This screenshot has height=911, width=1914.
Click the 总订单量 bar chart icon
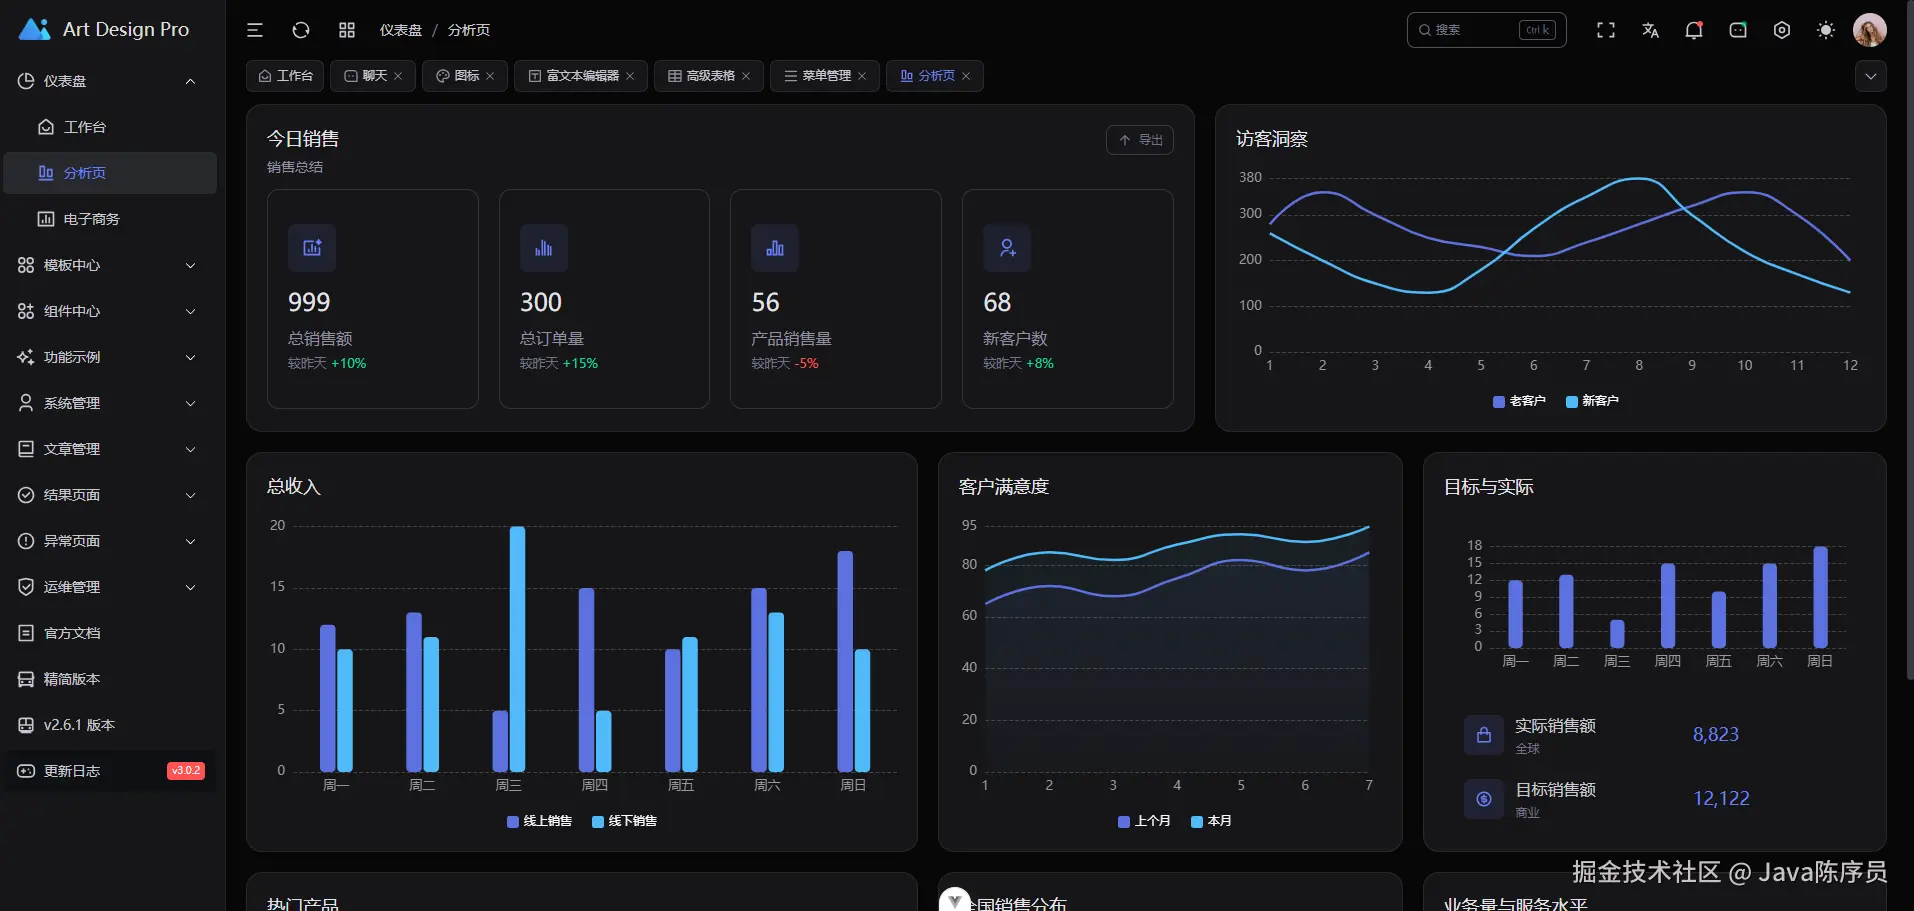click(x=544, y=248)
